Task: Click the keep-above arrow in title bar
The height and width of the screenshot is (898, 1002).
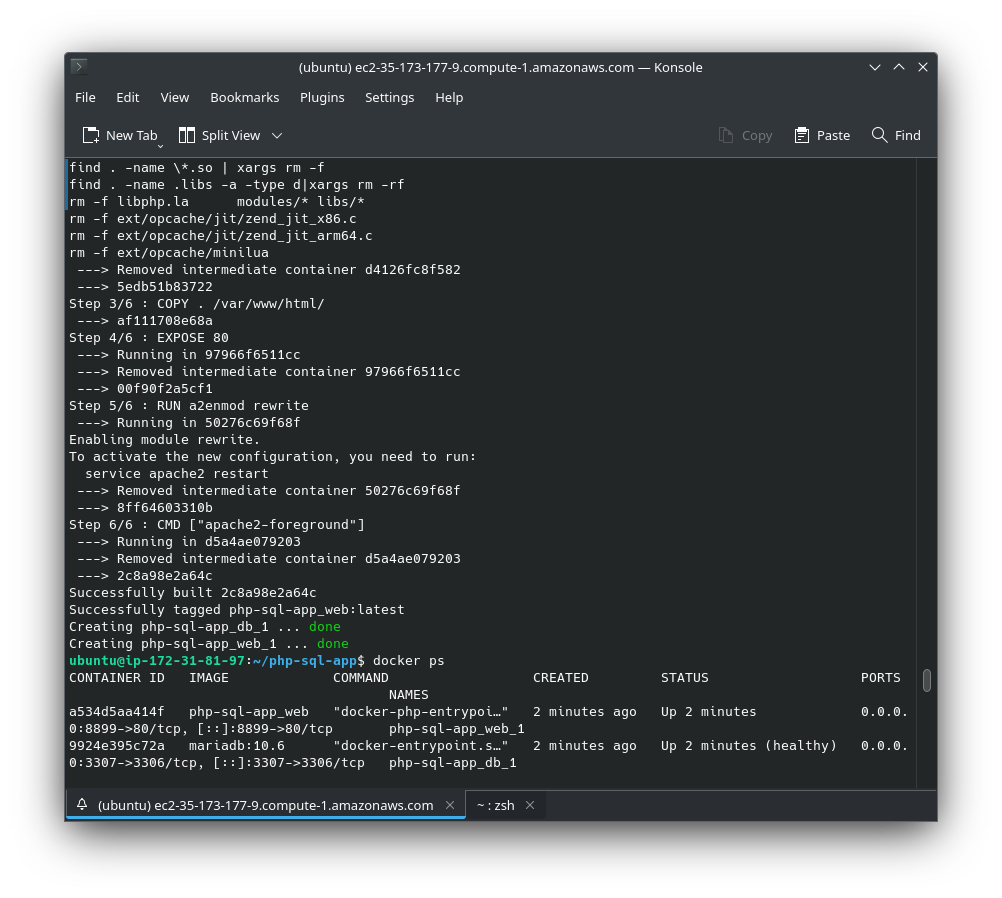Action: click(x=899, y=67)
